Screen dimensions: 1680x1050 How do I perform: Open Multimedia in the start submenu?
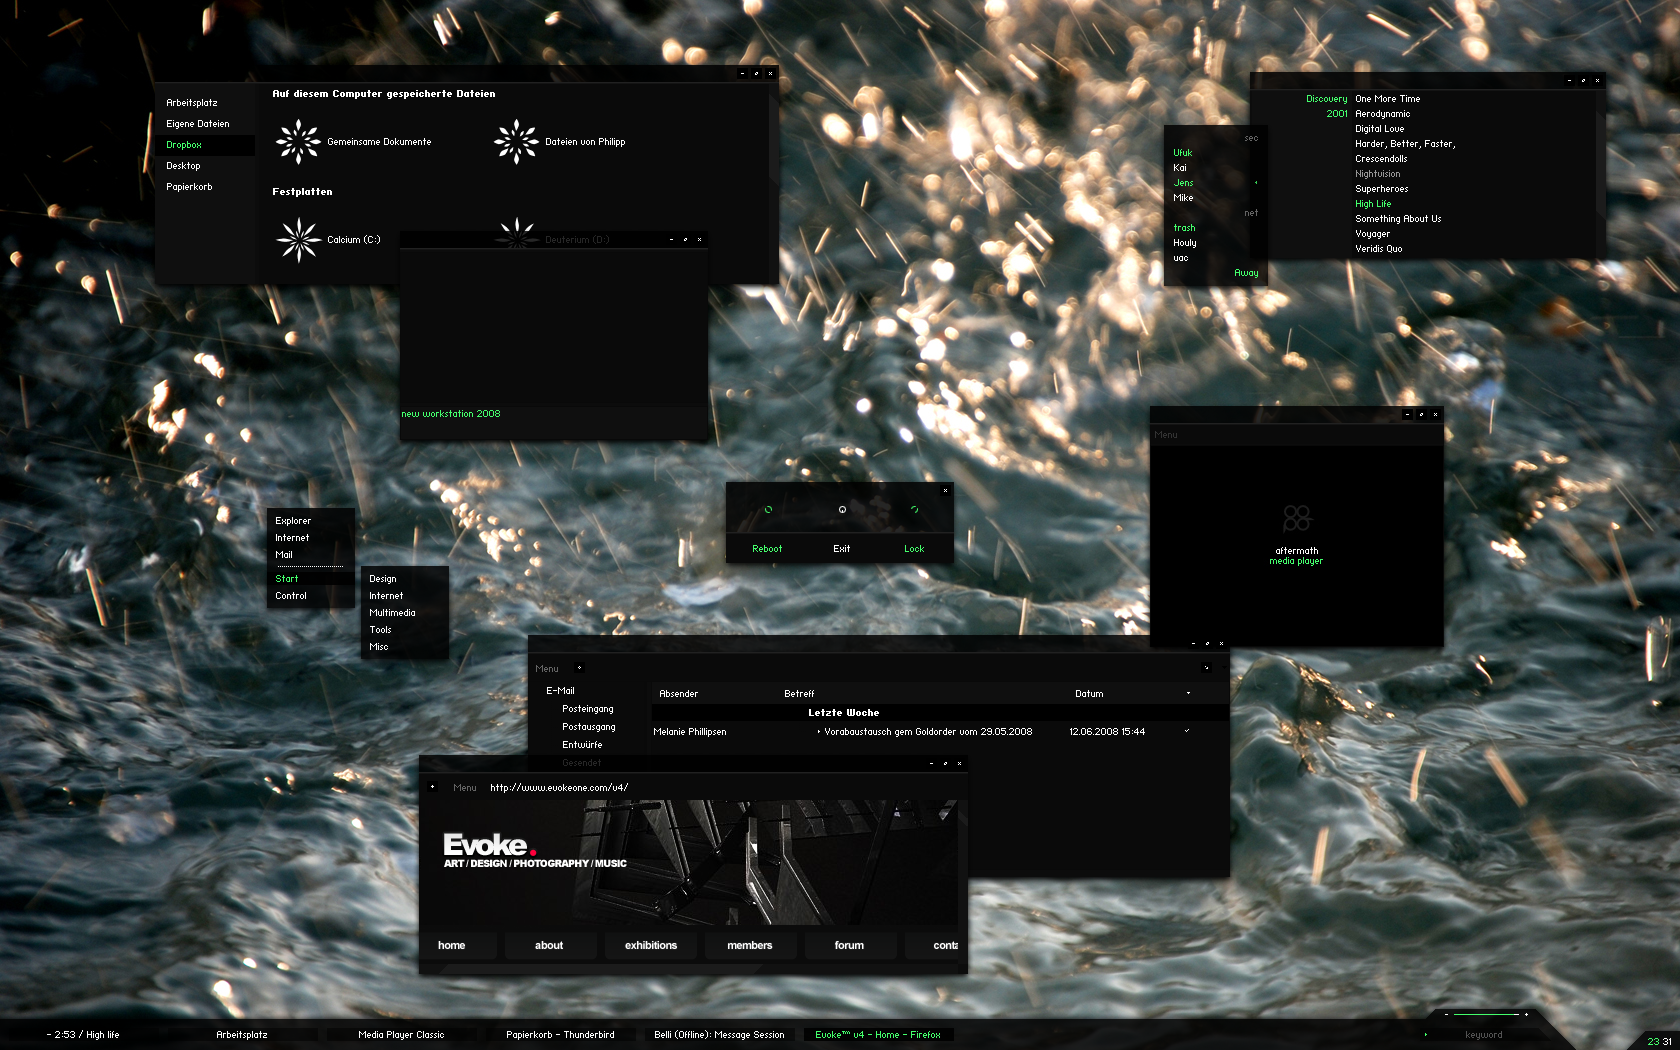click(392, 613)
